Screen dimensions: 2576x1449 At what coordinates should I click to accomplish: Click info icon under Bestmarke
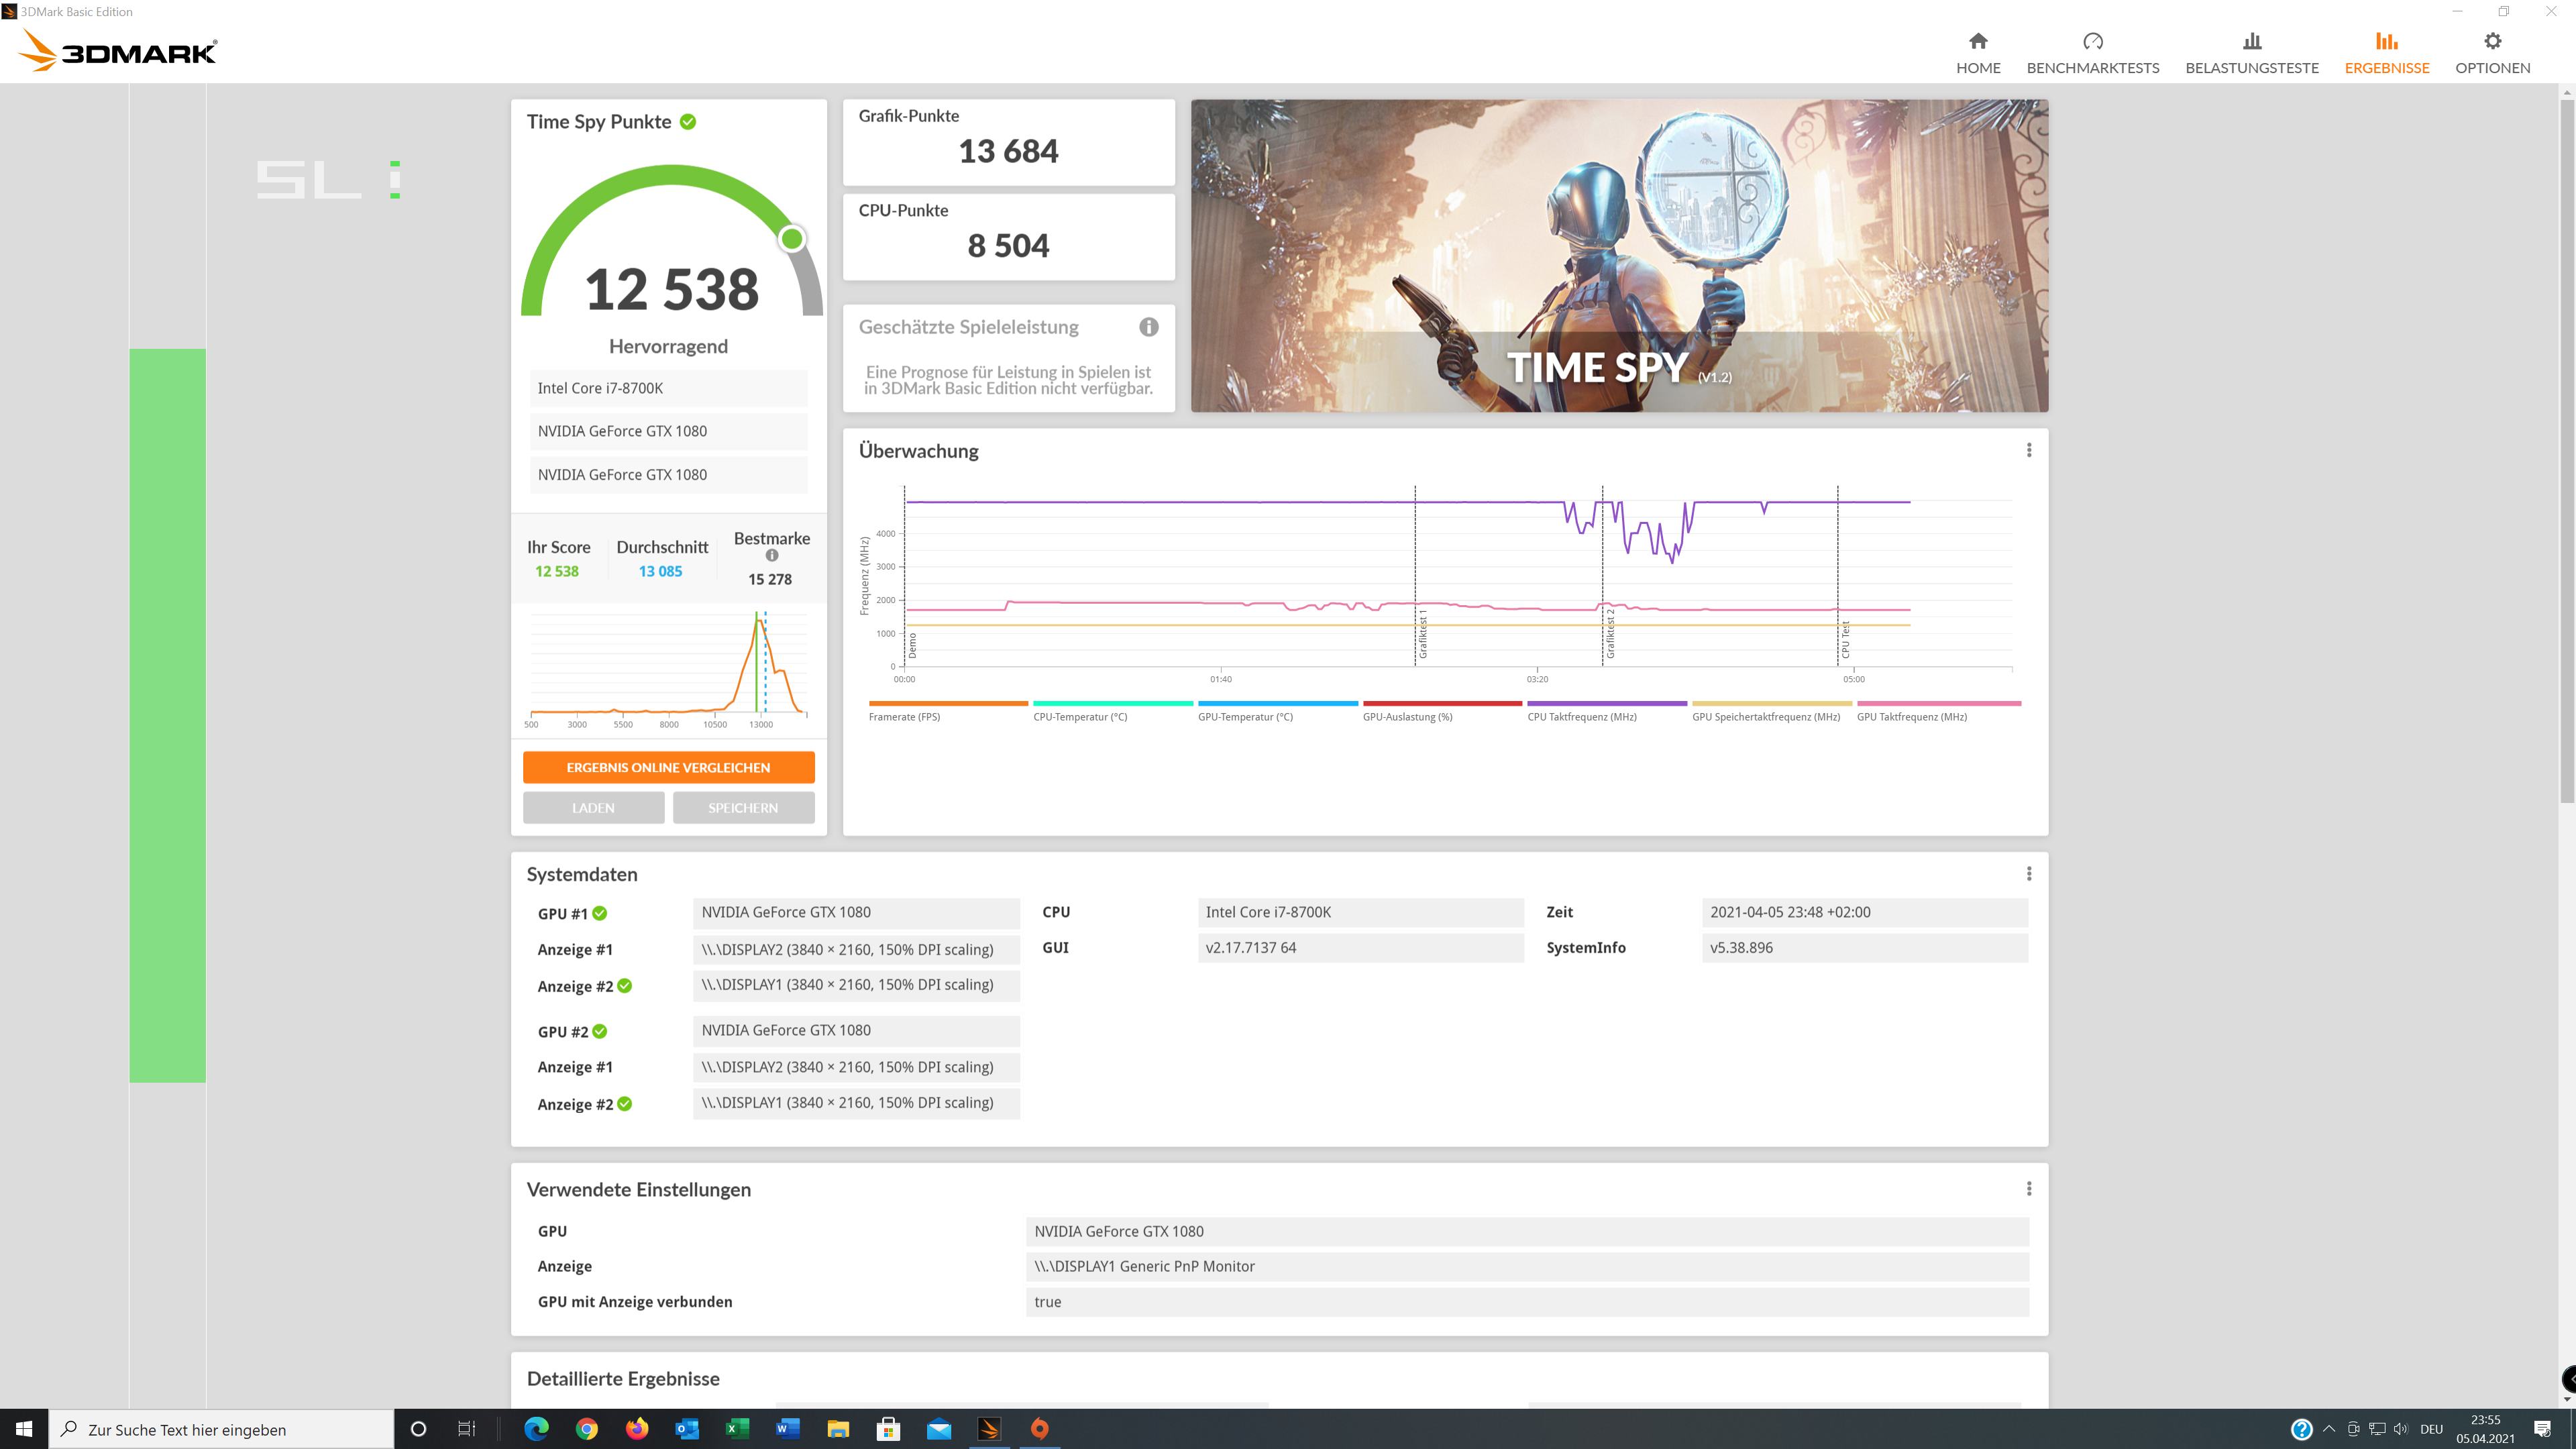[x=771, y=556]
